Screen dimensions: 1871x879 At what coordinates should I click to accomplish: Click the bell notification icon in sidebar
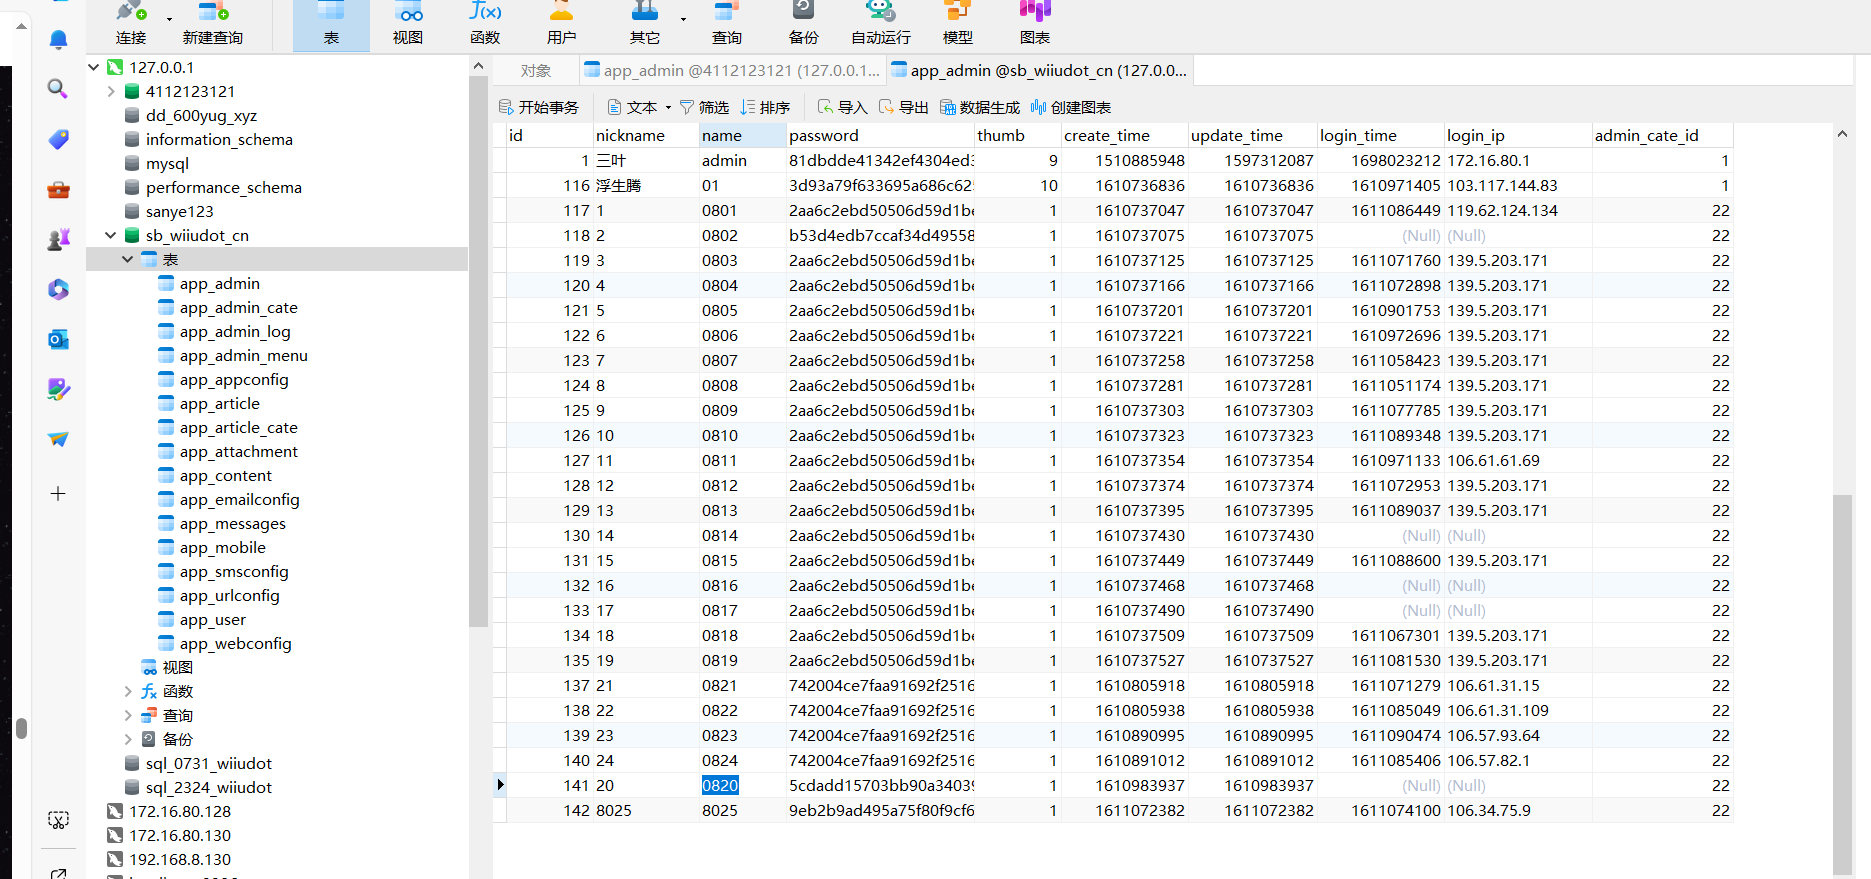58,39
